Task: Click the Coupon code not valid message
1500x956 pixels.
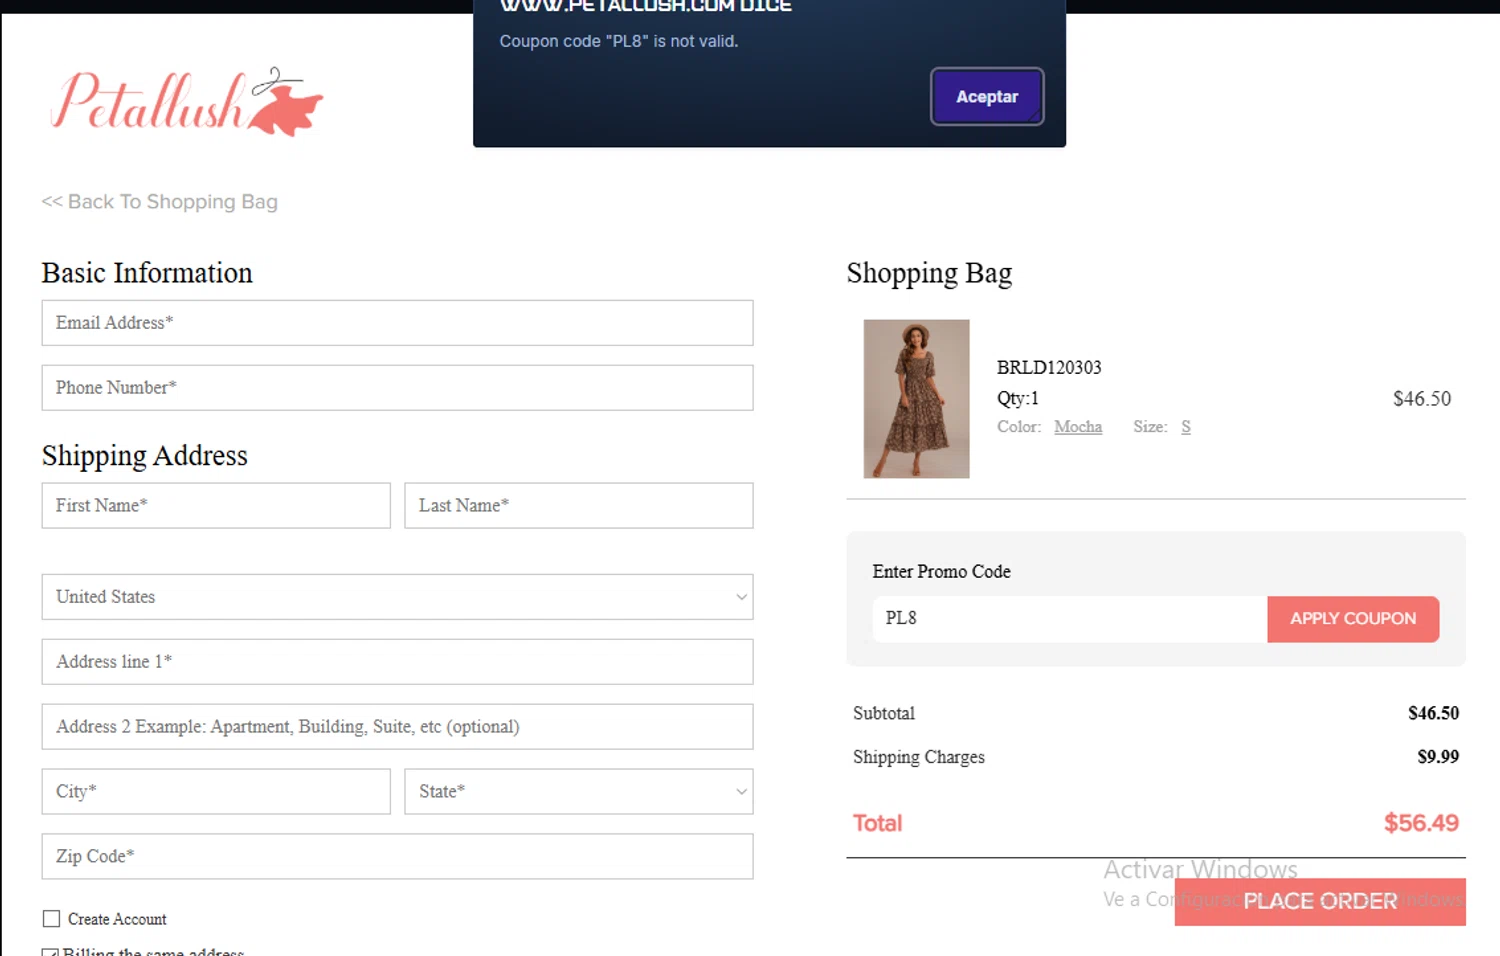Action: point(619,41)
